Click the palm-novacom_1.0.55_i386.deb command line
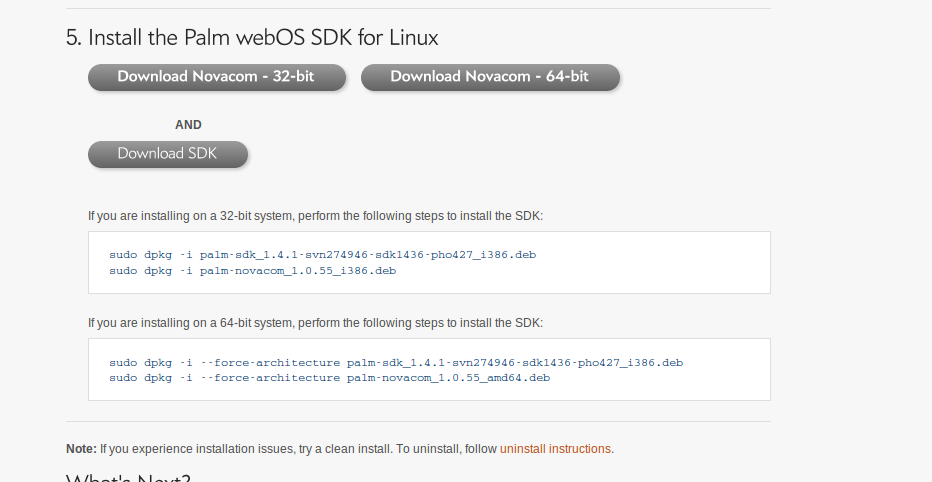Screen dimensions: 932x482 252,270
